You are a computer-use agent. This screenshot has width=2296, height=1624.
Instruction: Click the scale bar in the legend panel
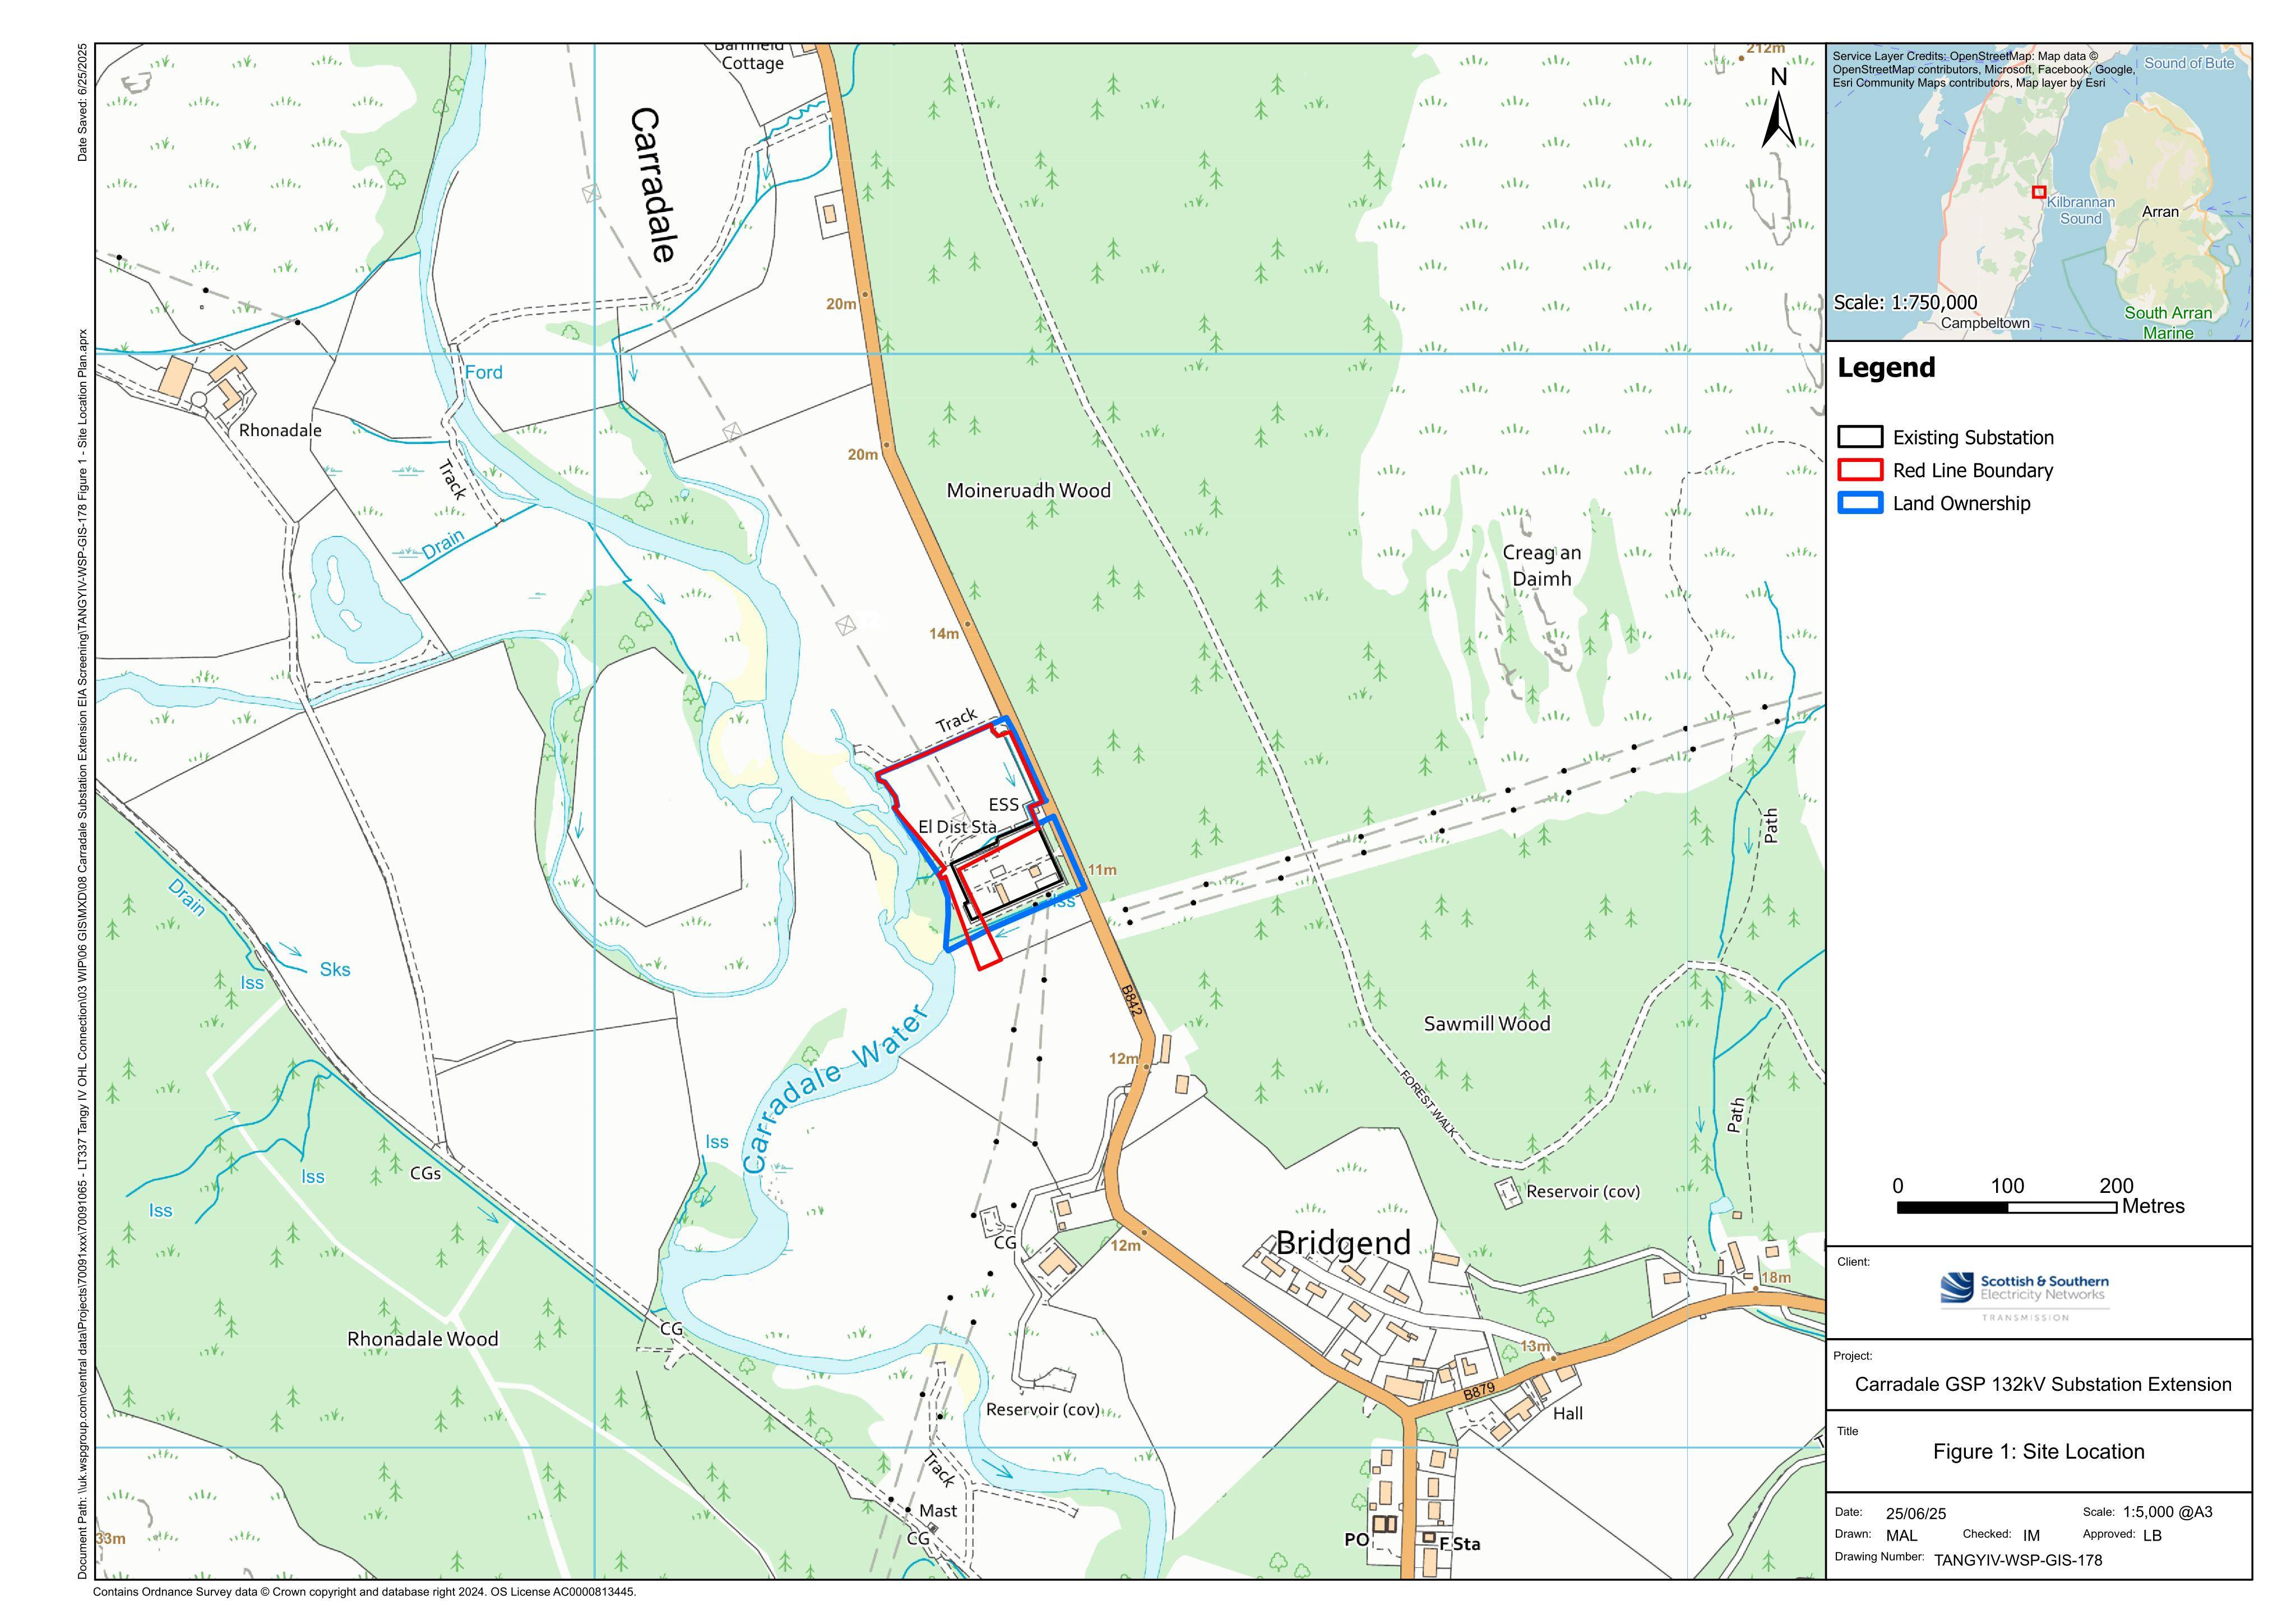click(2006, 1207)
